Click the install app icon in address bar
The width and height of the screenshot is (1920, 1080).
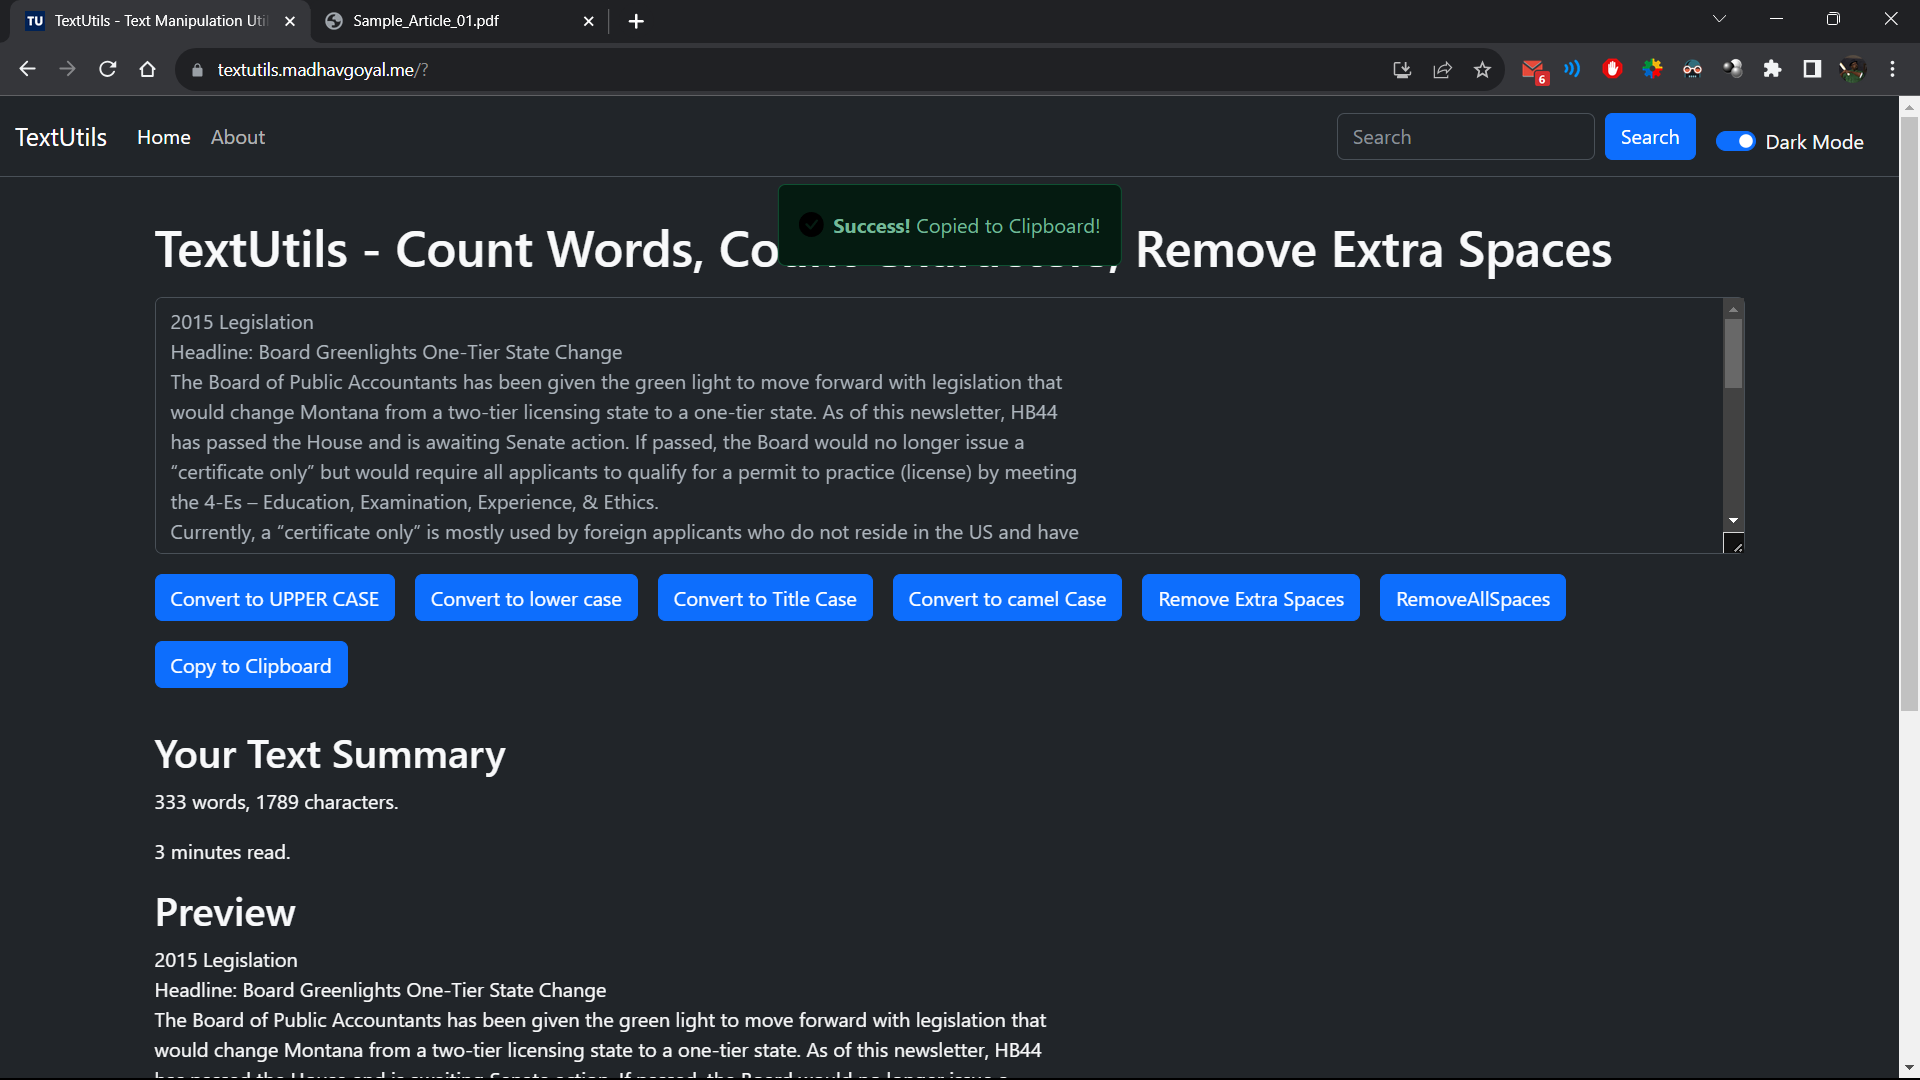(1402, 69)
